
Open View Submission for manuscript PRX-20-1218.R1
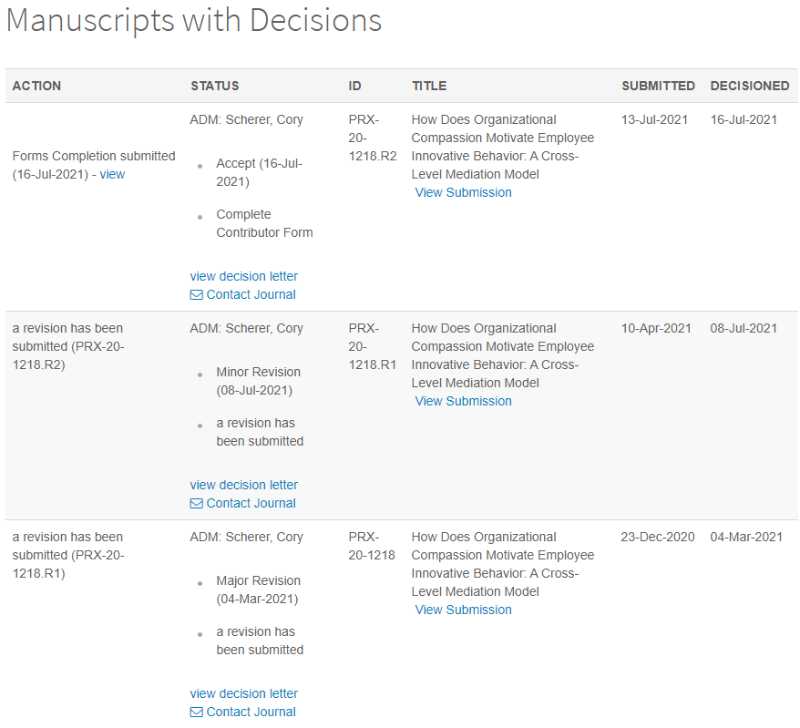(463, 401)
